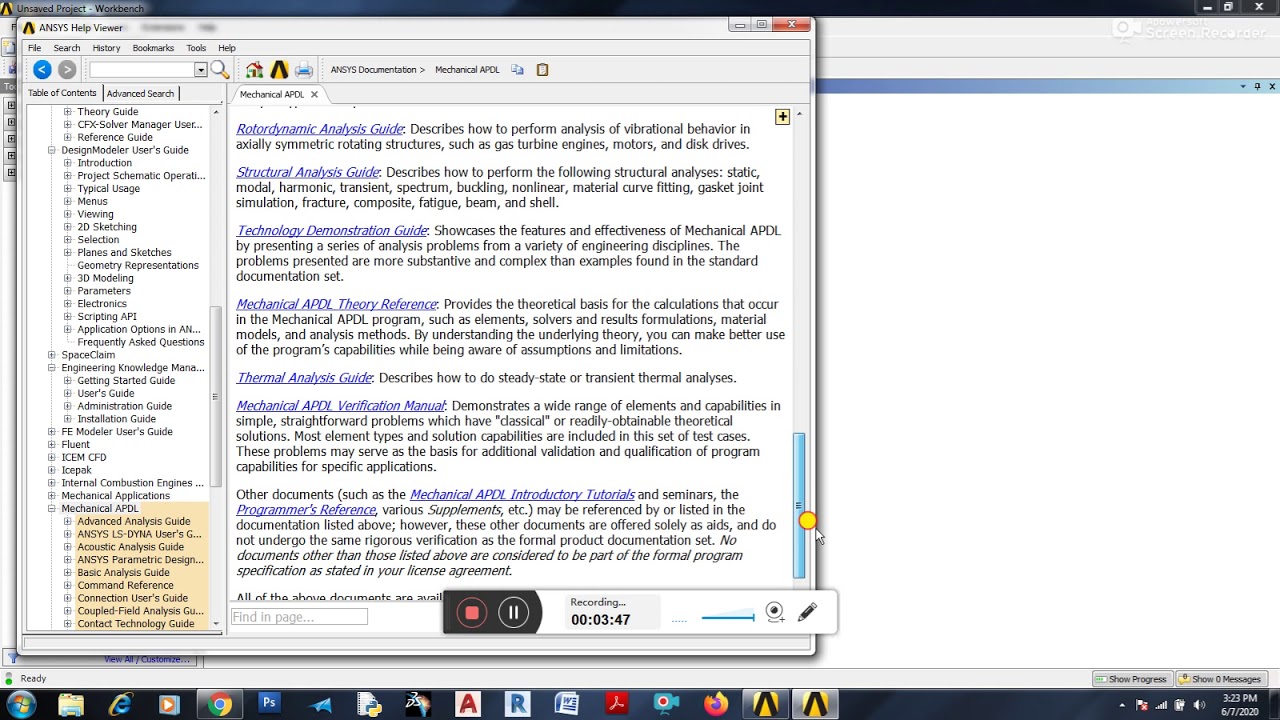The image size is (1280, 720).
Task: Open the Thermal Analysis Guide link
Action: coord(303,377)
